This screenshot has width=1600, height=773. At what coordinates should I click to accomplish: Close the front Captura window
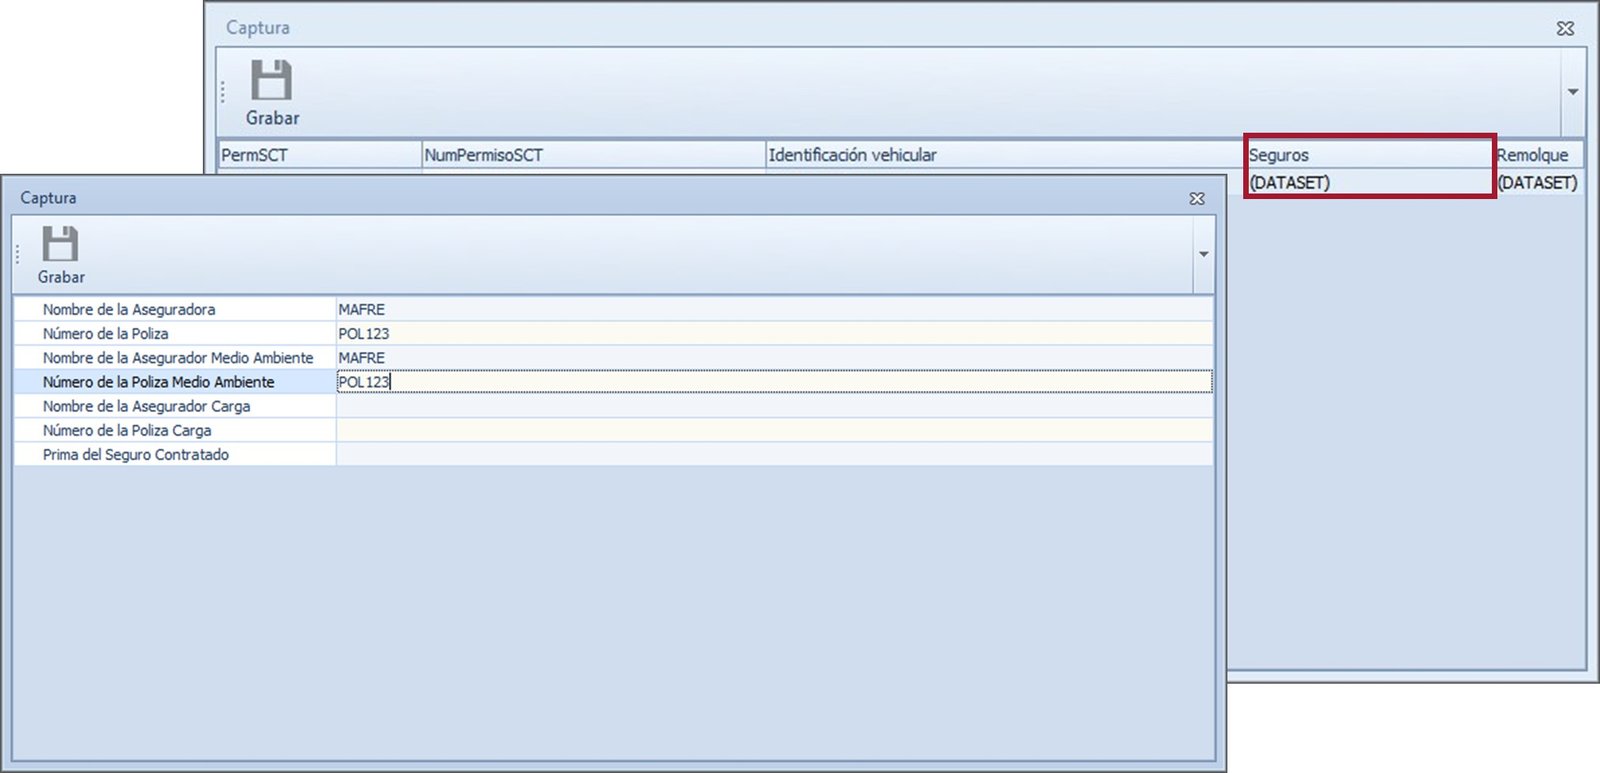click(x=1197, y=199)
